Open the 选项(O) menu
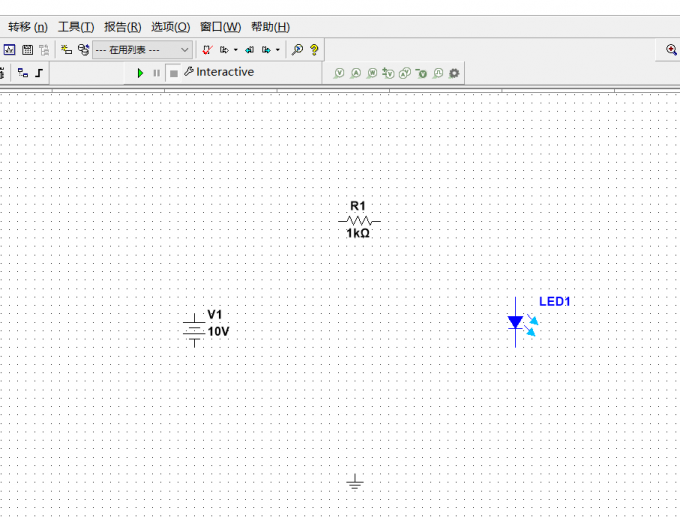 point(170,27)
